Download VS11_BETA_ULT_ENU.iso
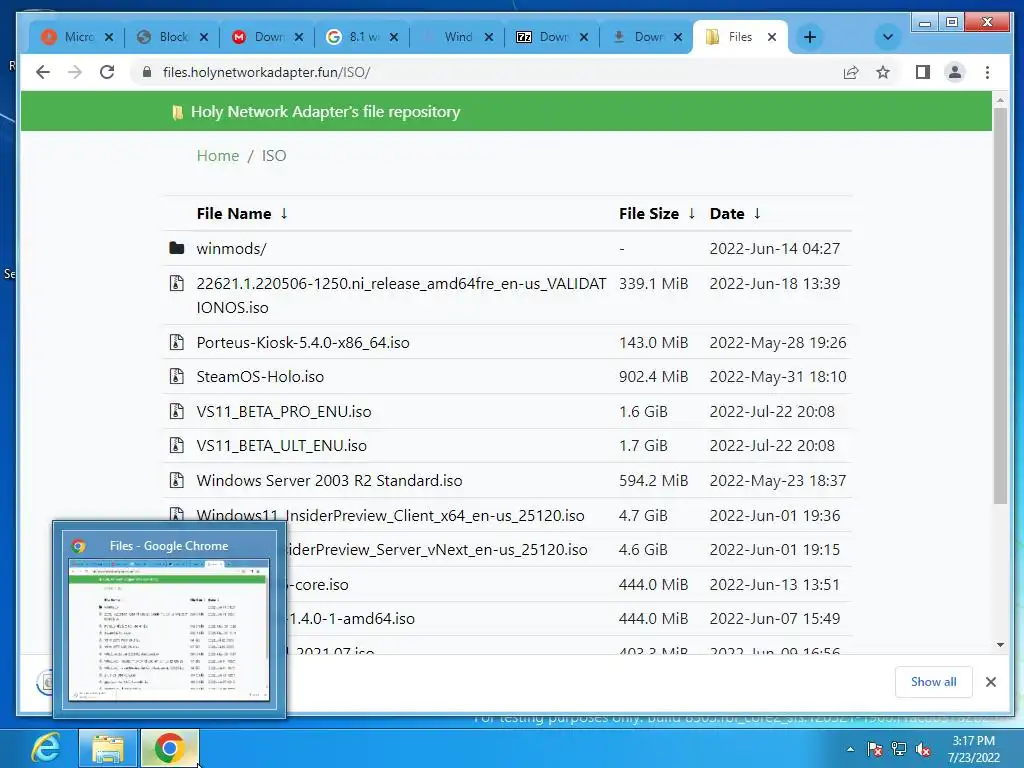1024x768 pixels. coord(281,445)
